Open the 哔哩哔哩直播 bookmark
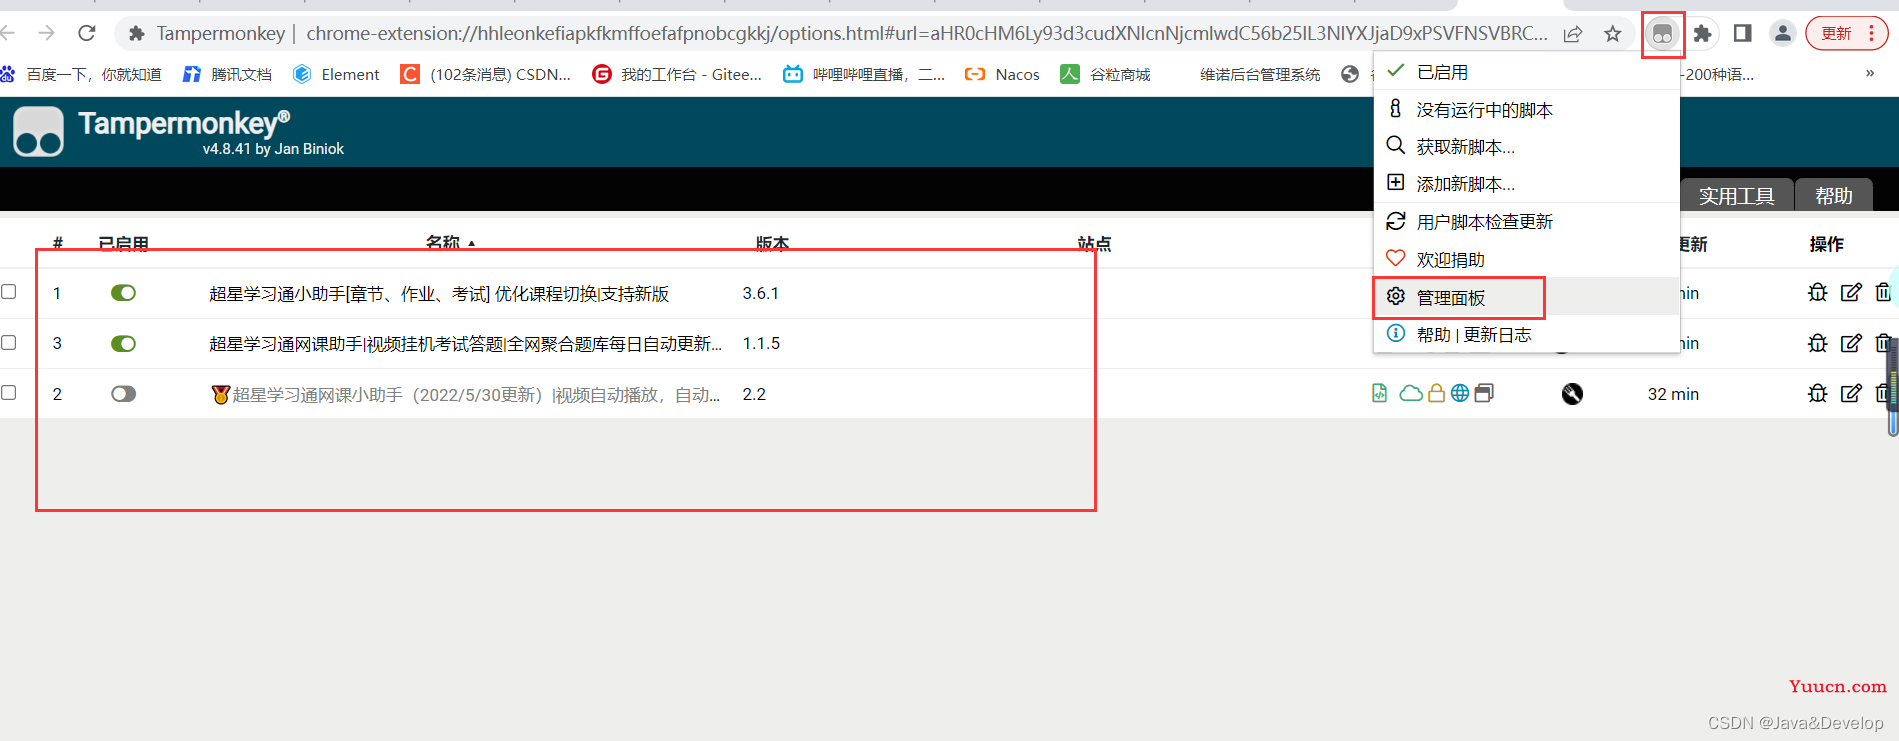Image resolution: width=1899 pixels, height=741 pixels. (864, 74)
